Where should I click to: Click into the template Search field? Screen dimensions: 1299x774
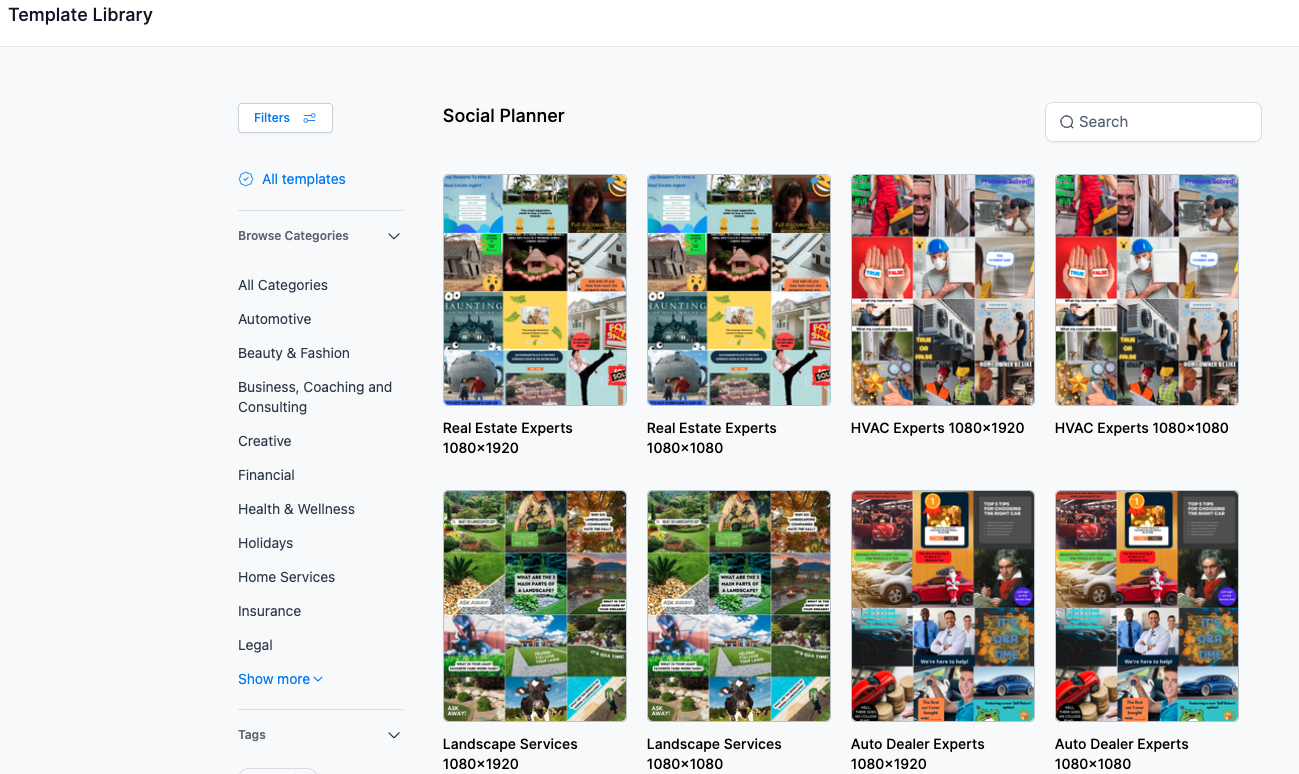coord(1153,122)
